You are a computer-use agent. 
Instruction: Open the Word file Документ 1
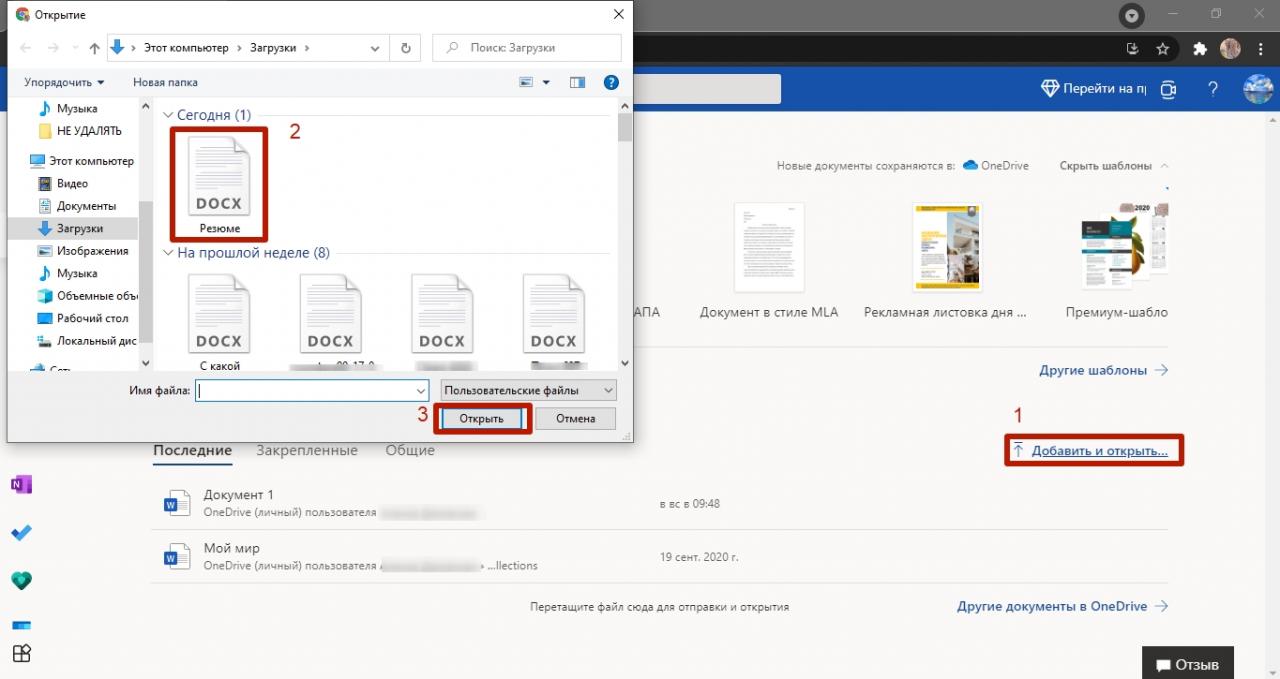click(238, 495)
